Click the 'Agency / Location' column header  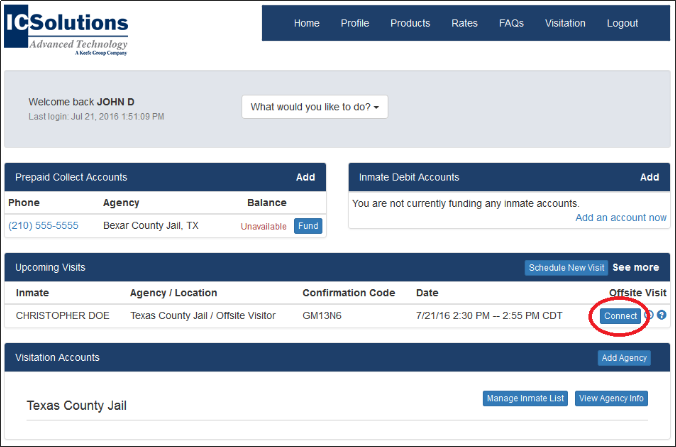tap(173, 293)
